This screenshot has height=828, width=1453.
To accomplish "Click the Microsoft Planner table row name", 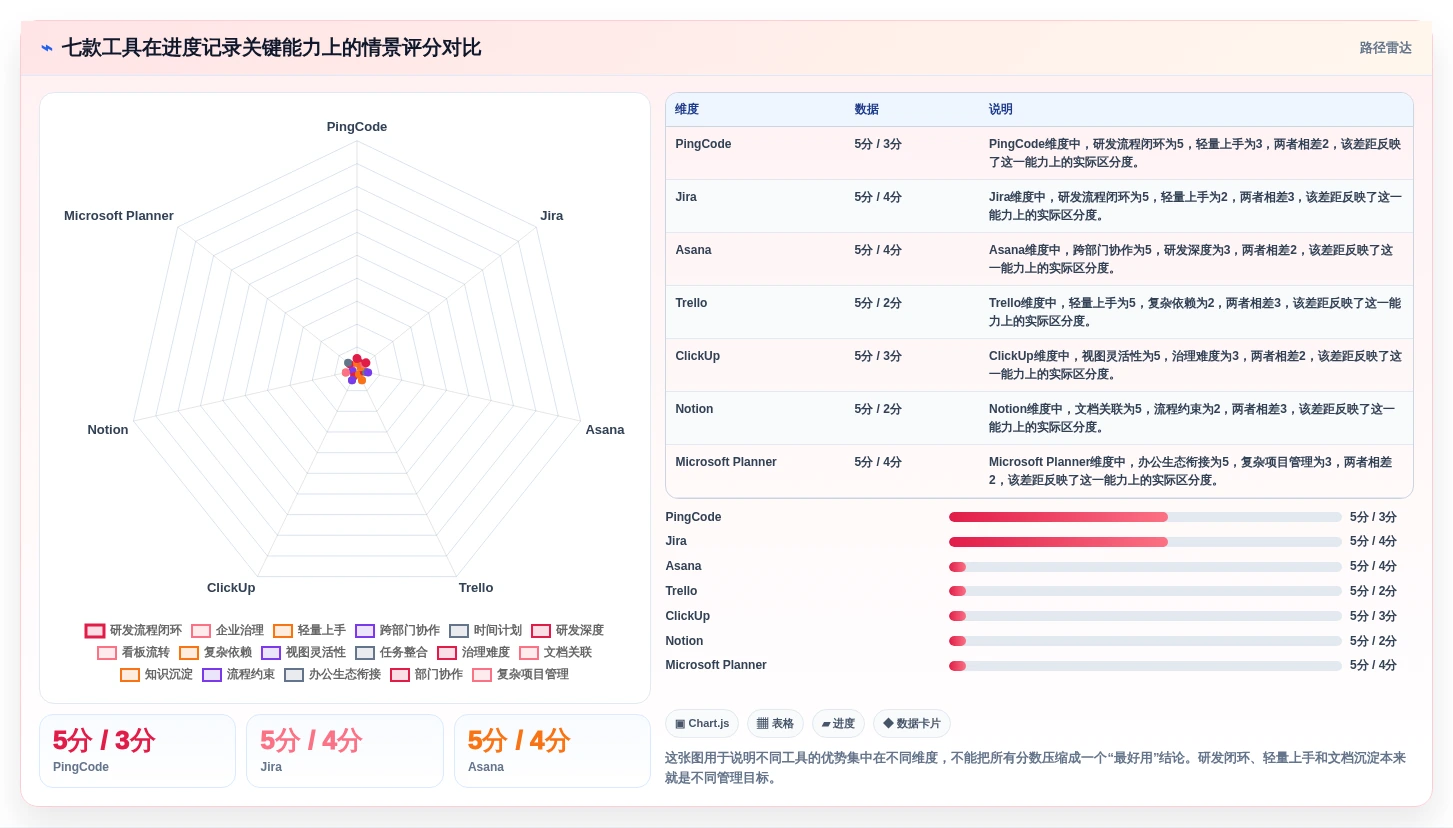I will (x=726, y=462).
